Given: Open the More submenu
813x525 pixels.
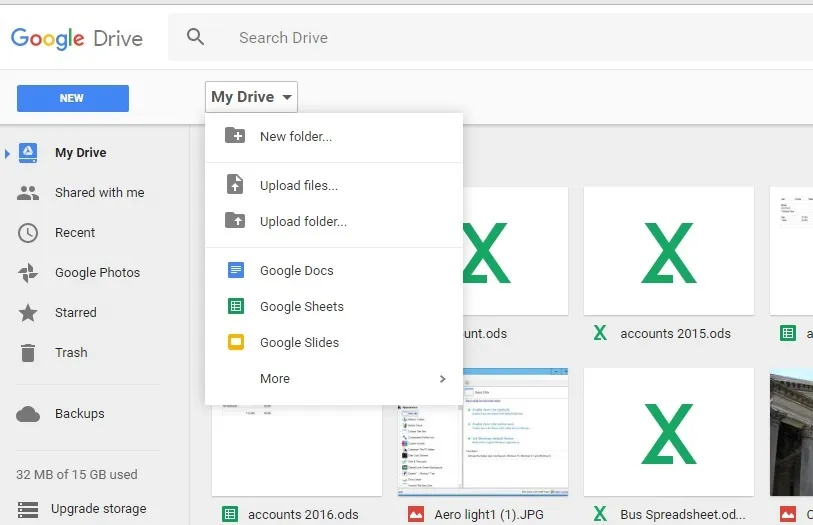Looking at the screenshot, I should click(x=334, y=378).
